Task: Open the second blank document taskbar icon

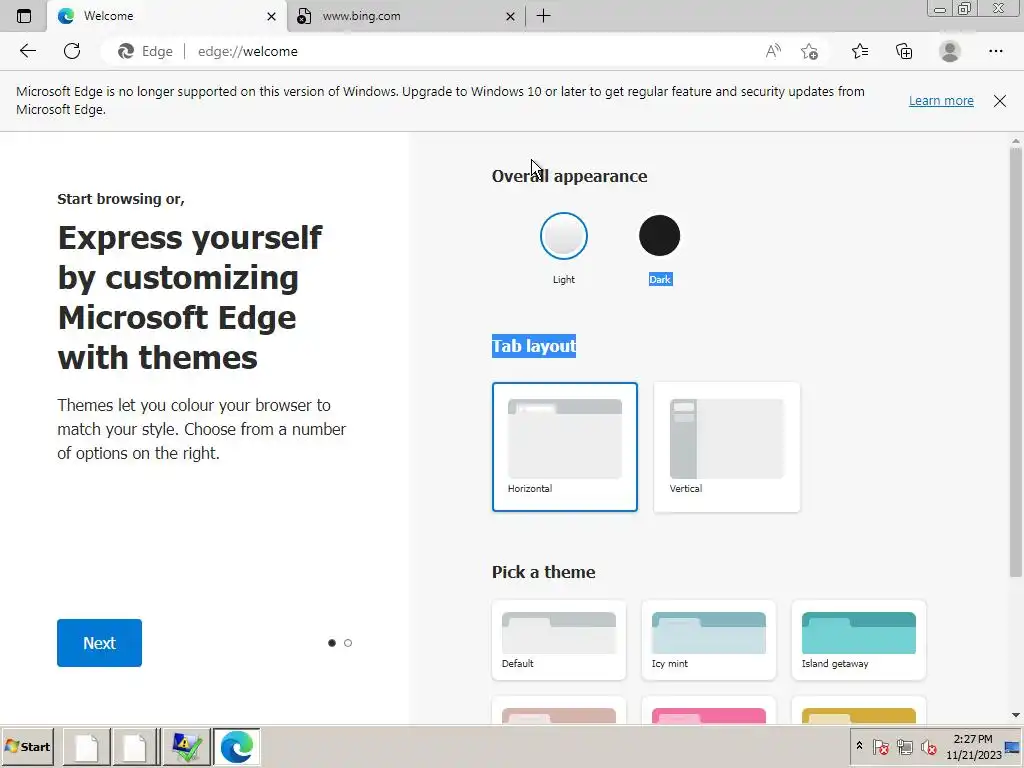Action: [x=135, y=746]
